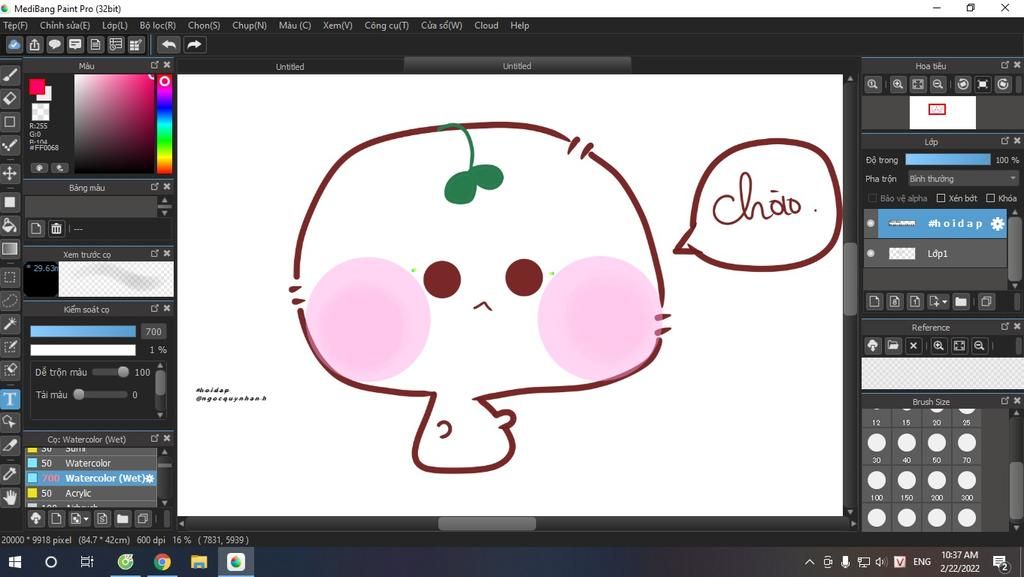Switch to the first Untitled tab
The width and height of the screenshot is (1024, 577).
290,66
